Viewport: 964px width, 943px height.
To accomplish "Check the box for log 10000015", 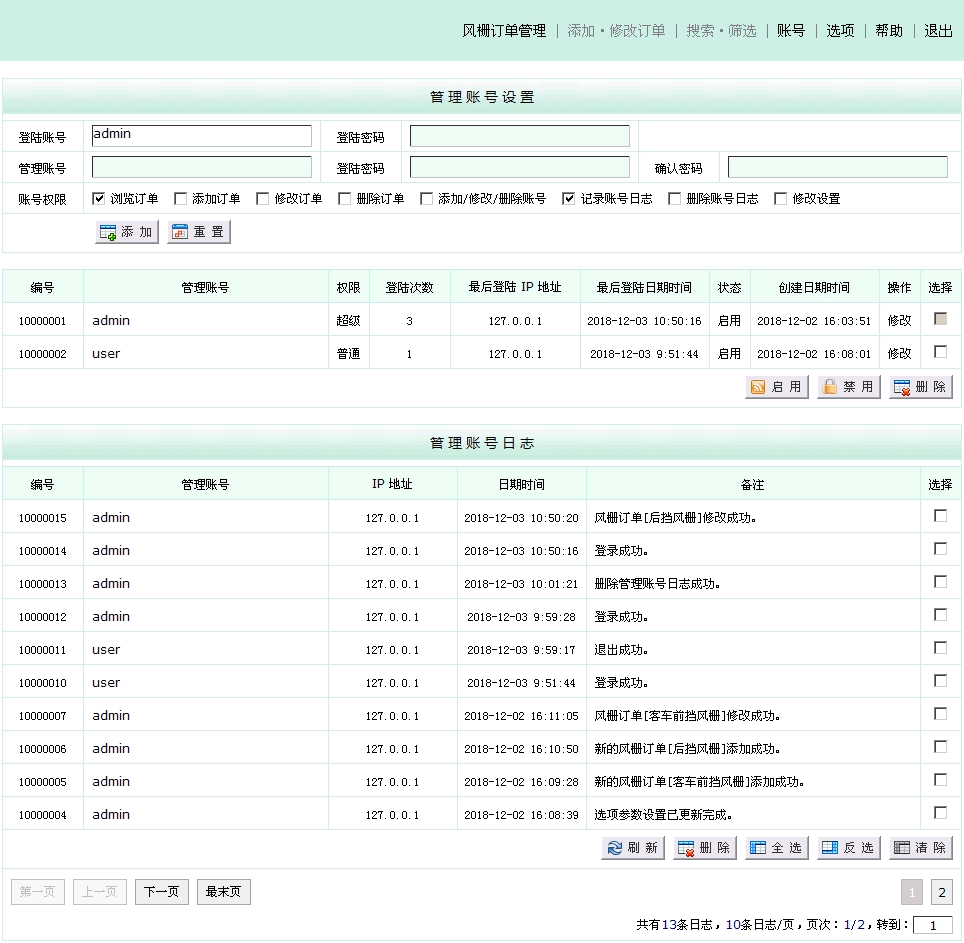I will 940,516.
